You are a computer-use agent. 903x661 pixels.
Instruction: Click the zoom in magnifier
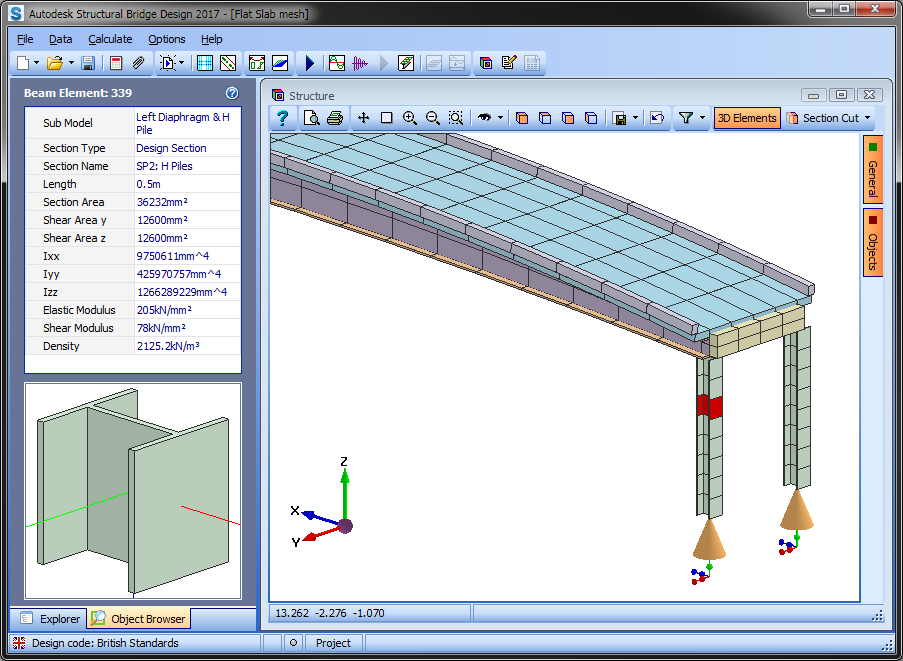[409, 118]
